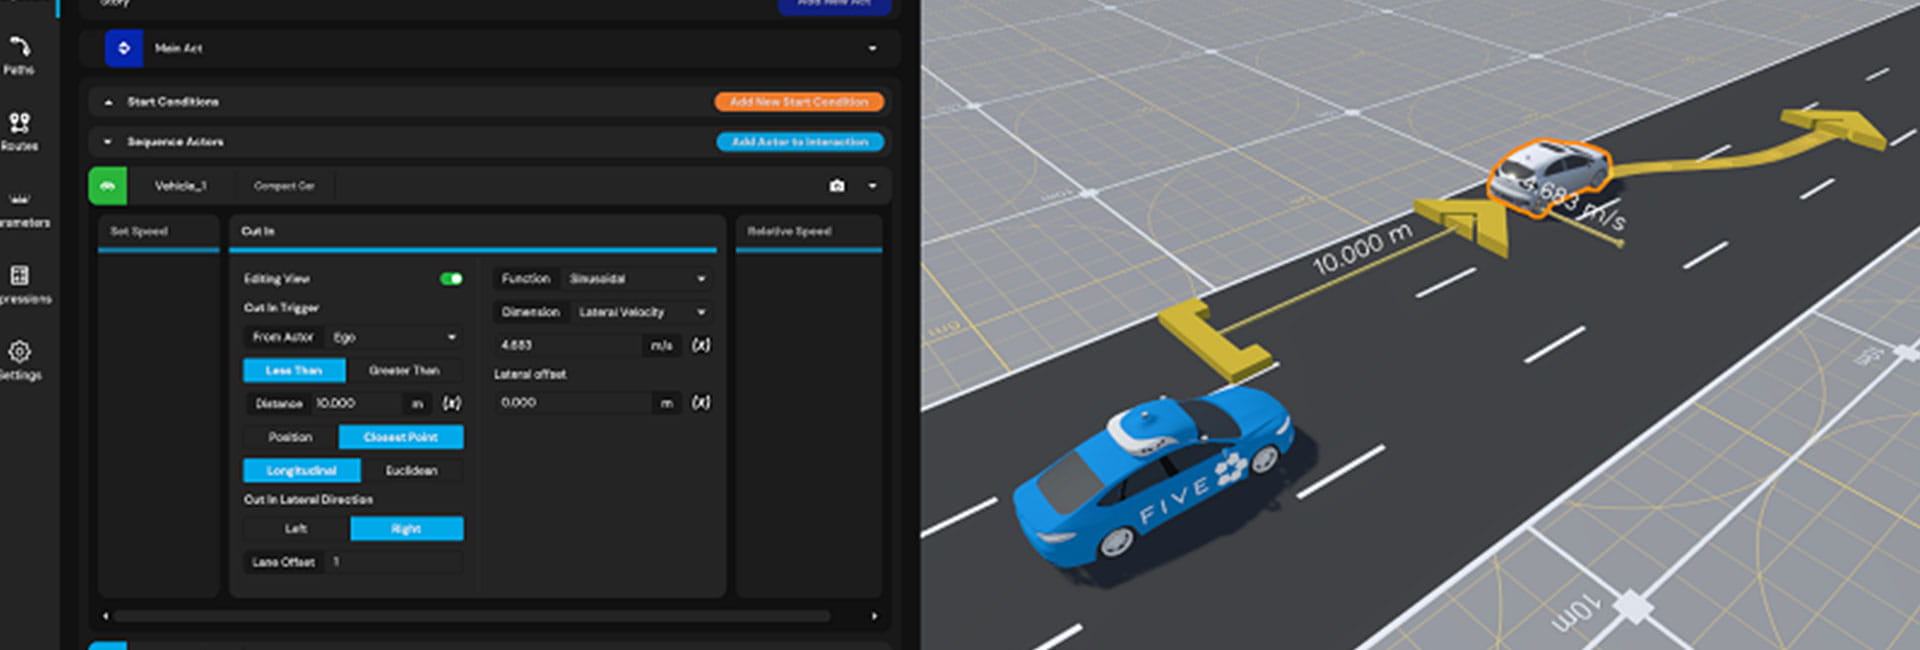This screenshot has width=1920, height=650.
Task: Open the Dimension dropdown showing Lateral Velocity
Action: 641,312
